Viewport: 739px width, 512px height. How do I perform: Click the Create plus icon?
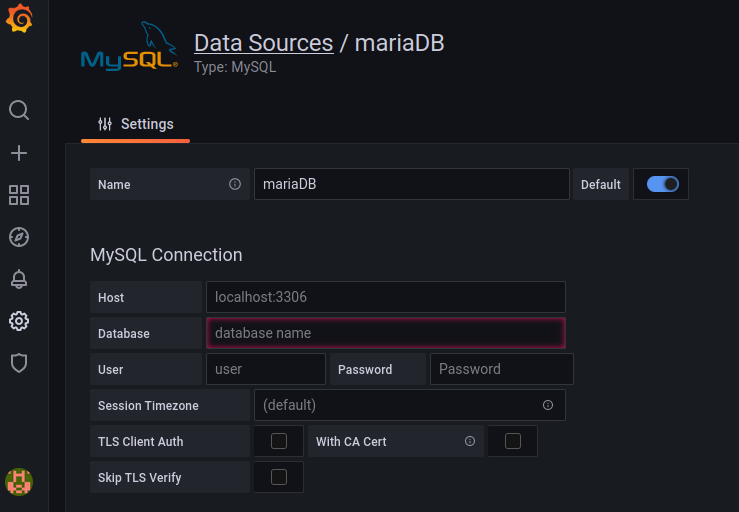tap(19, 153)
